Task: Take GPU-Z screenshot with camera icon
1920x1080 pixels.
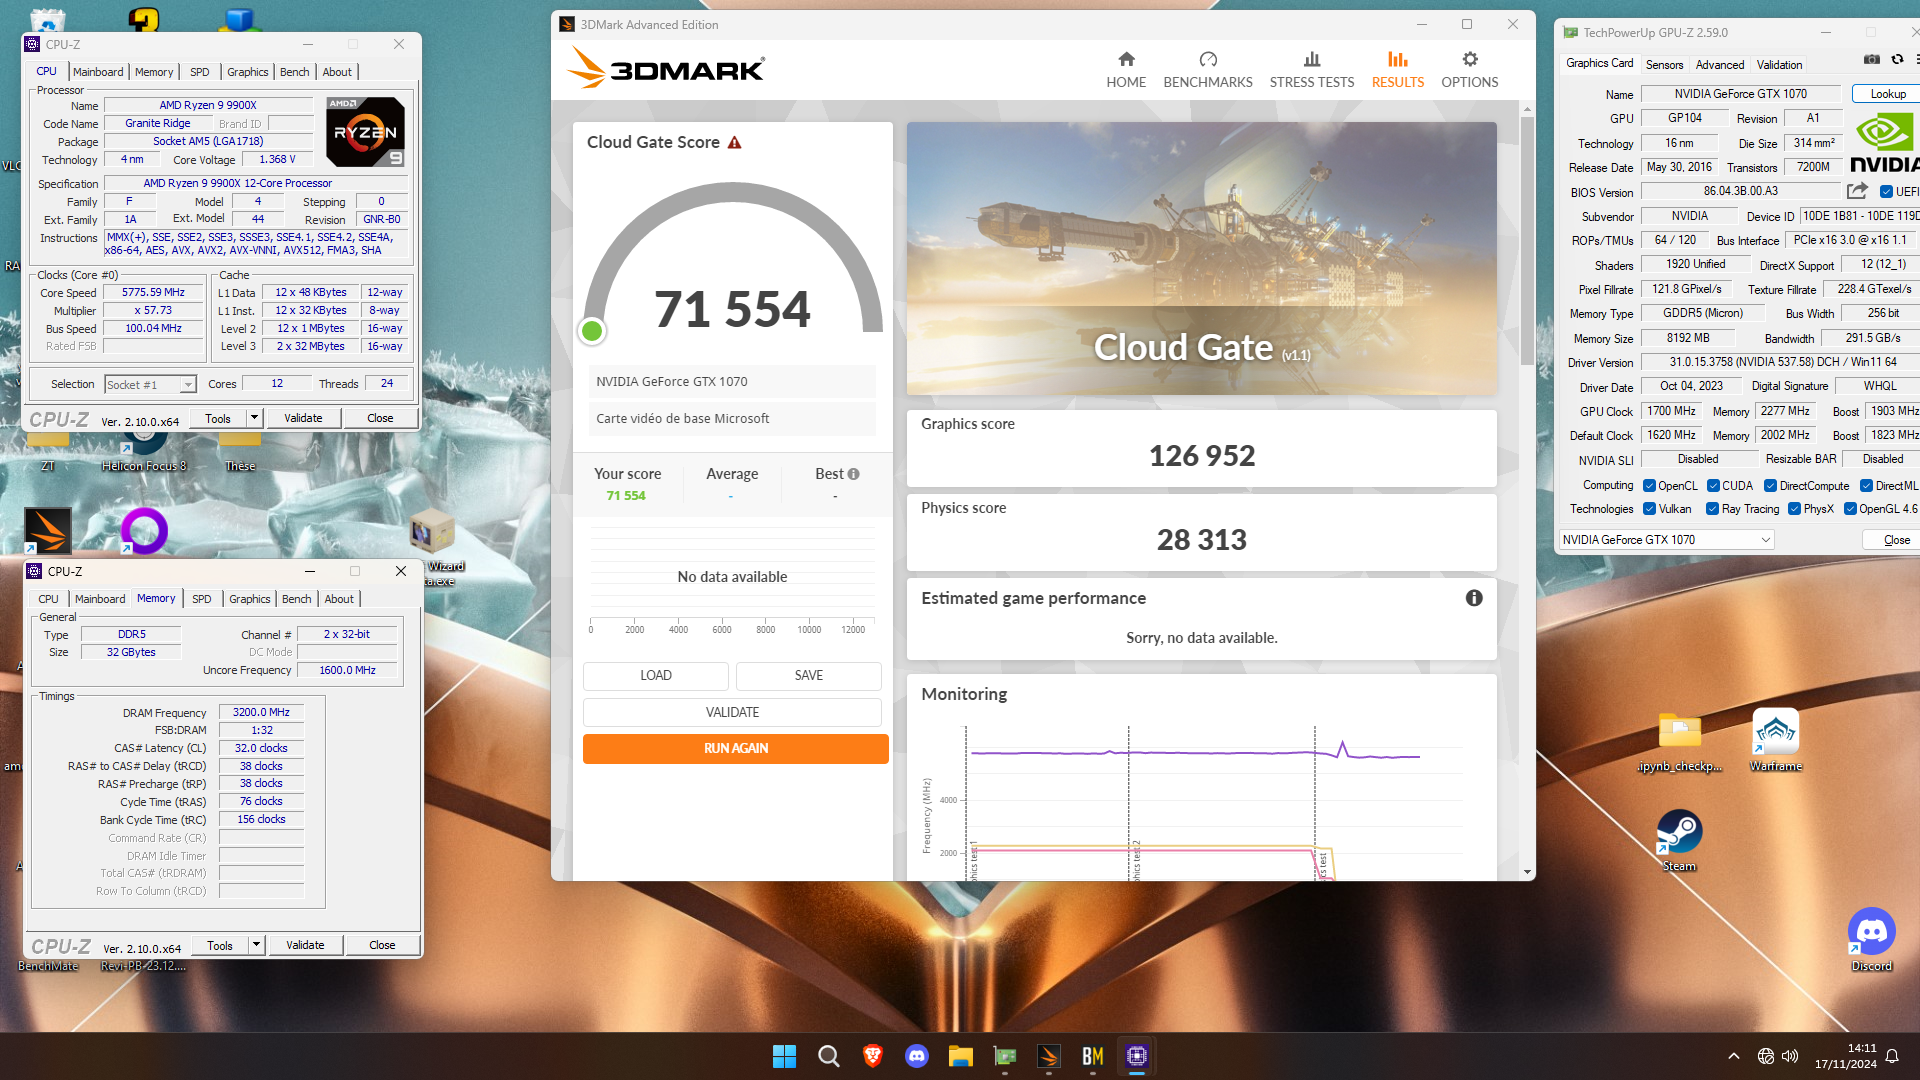Action: click(x=1872, y=59)
